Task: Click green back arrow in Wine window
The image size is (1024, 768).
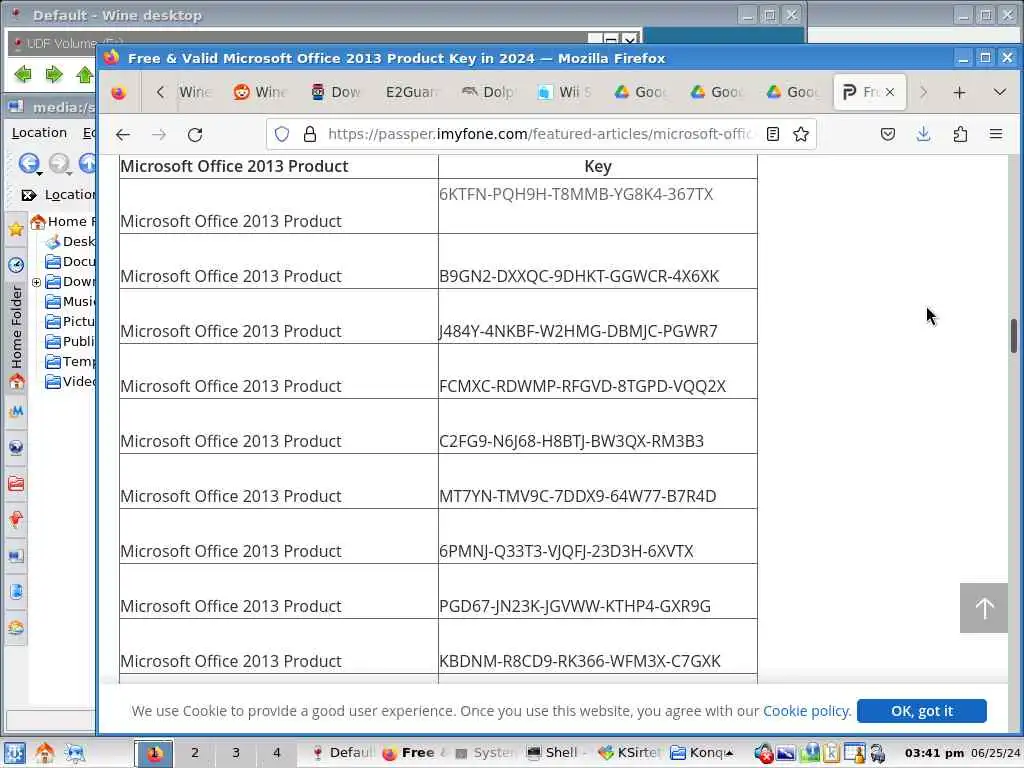Action: click(23, 74)
